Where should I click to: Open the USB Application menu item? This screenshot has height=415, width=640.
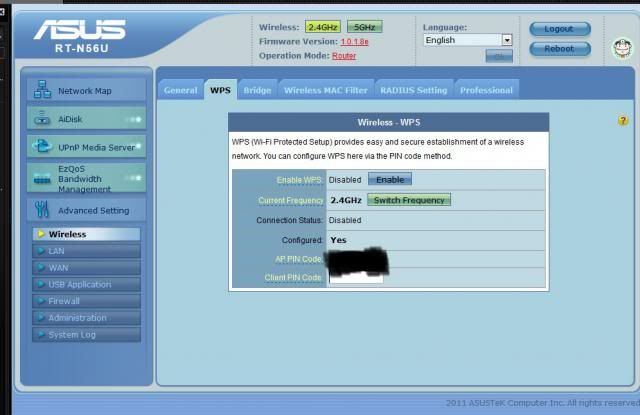pos(87,284)
